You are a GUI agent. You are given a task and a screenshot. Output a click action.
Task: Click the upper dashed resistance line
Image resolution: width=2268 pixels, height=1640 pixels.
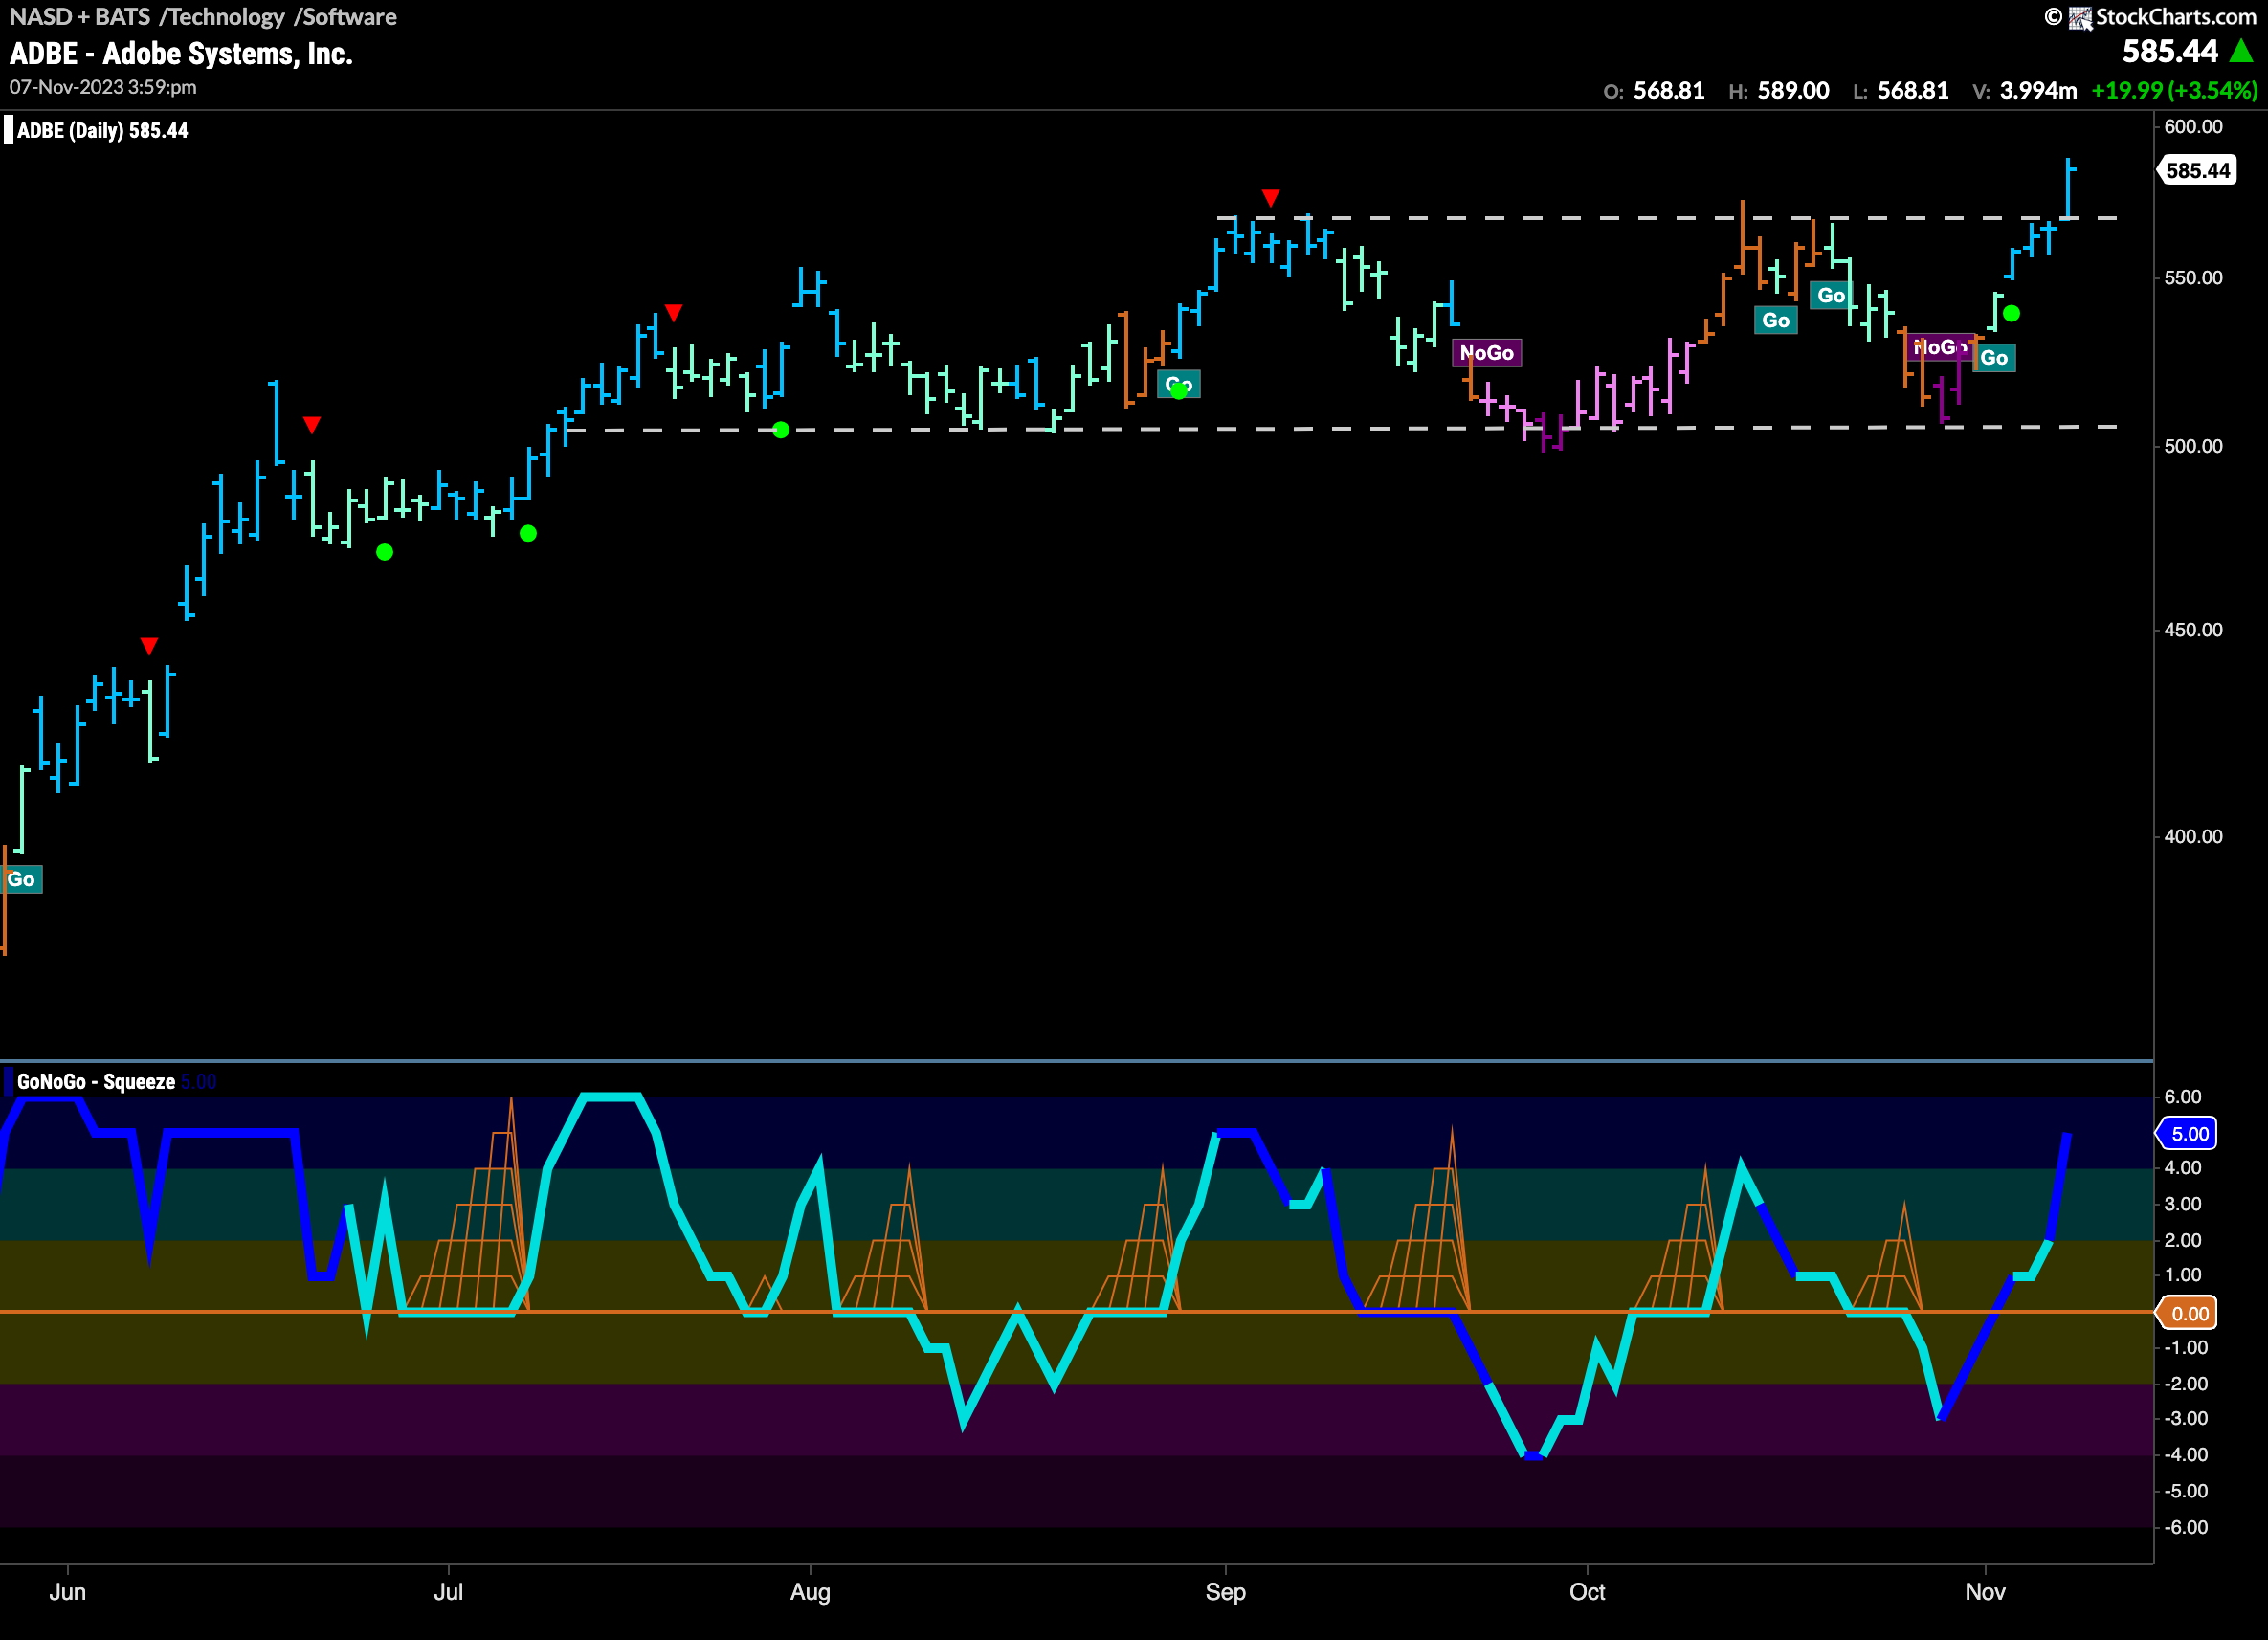[x=1666, y=217]
